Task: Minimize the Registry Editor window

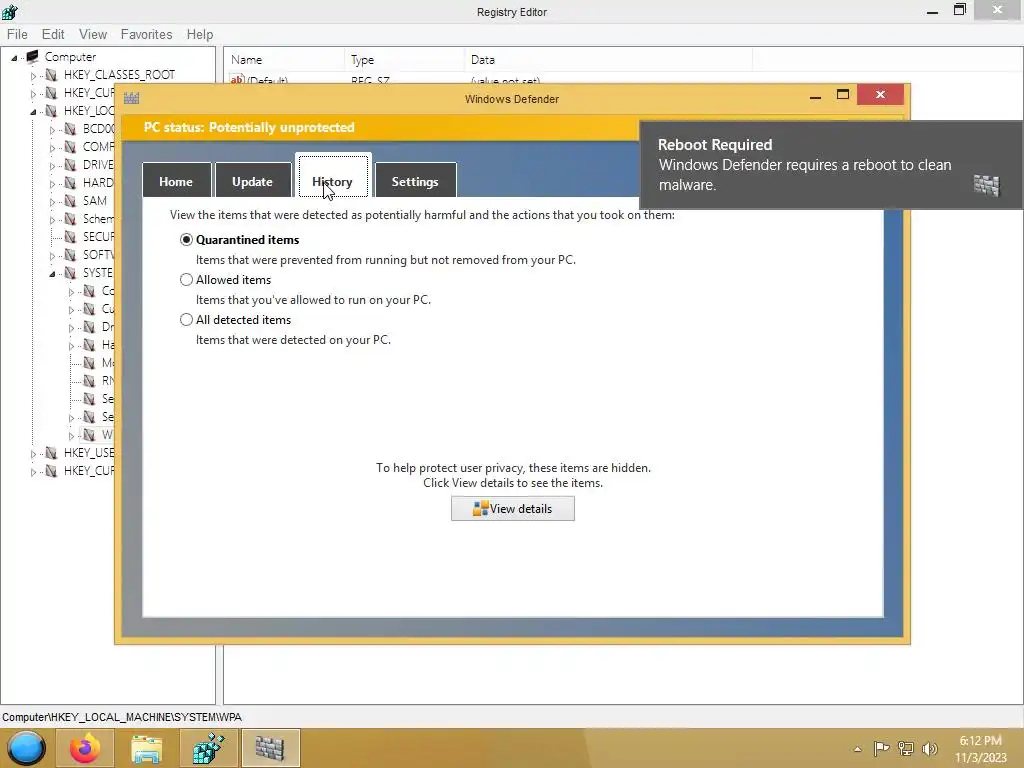Action: [x=933, y=10]
